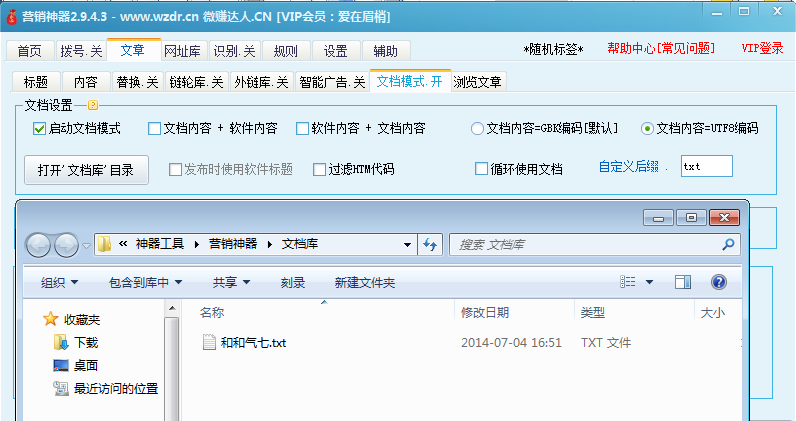Expand the breadcrumb arrow after 神器工具
Screen dimensions: 796x421
click(196, 245)
